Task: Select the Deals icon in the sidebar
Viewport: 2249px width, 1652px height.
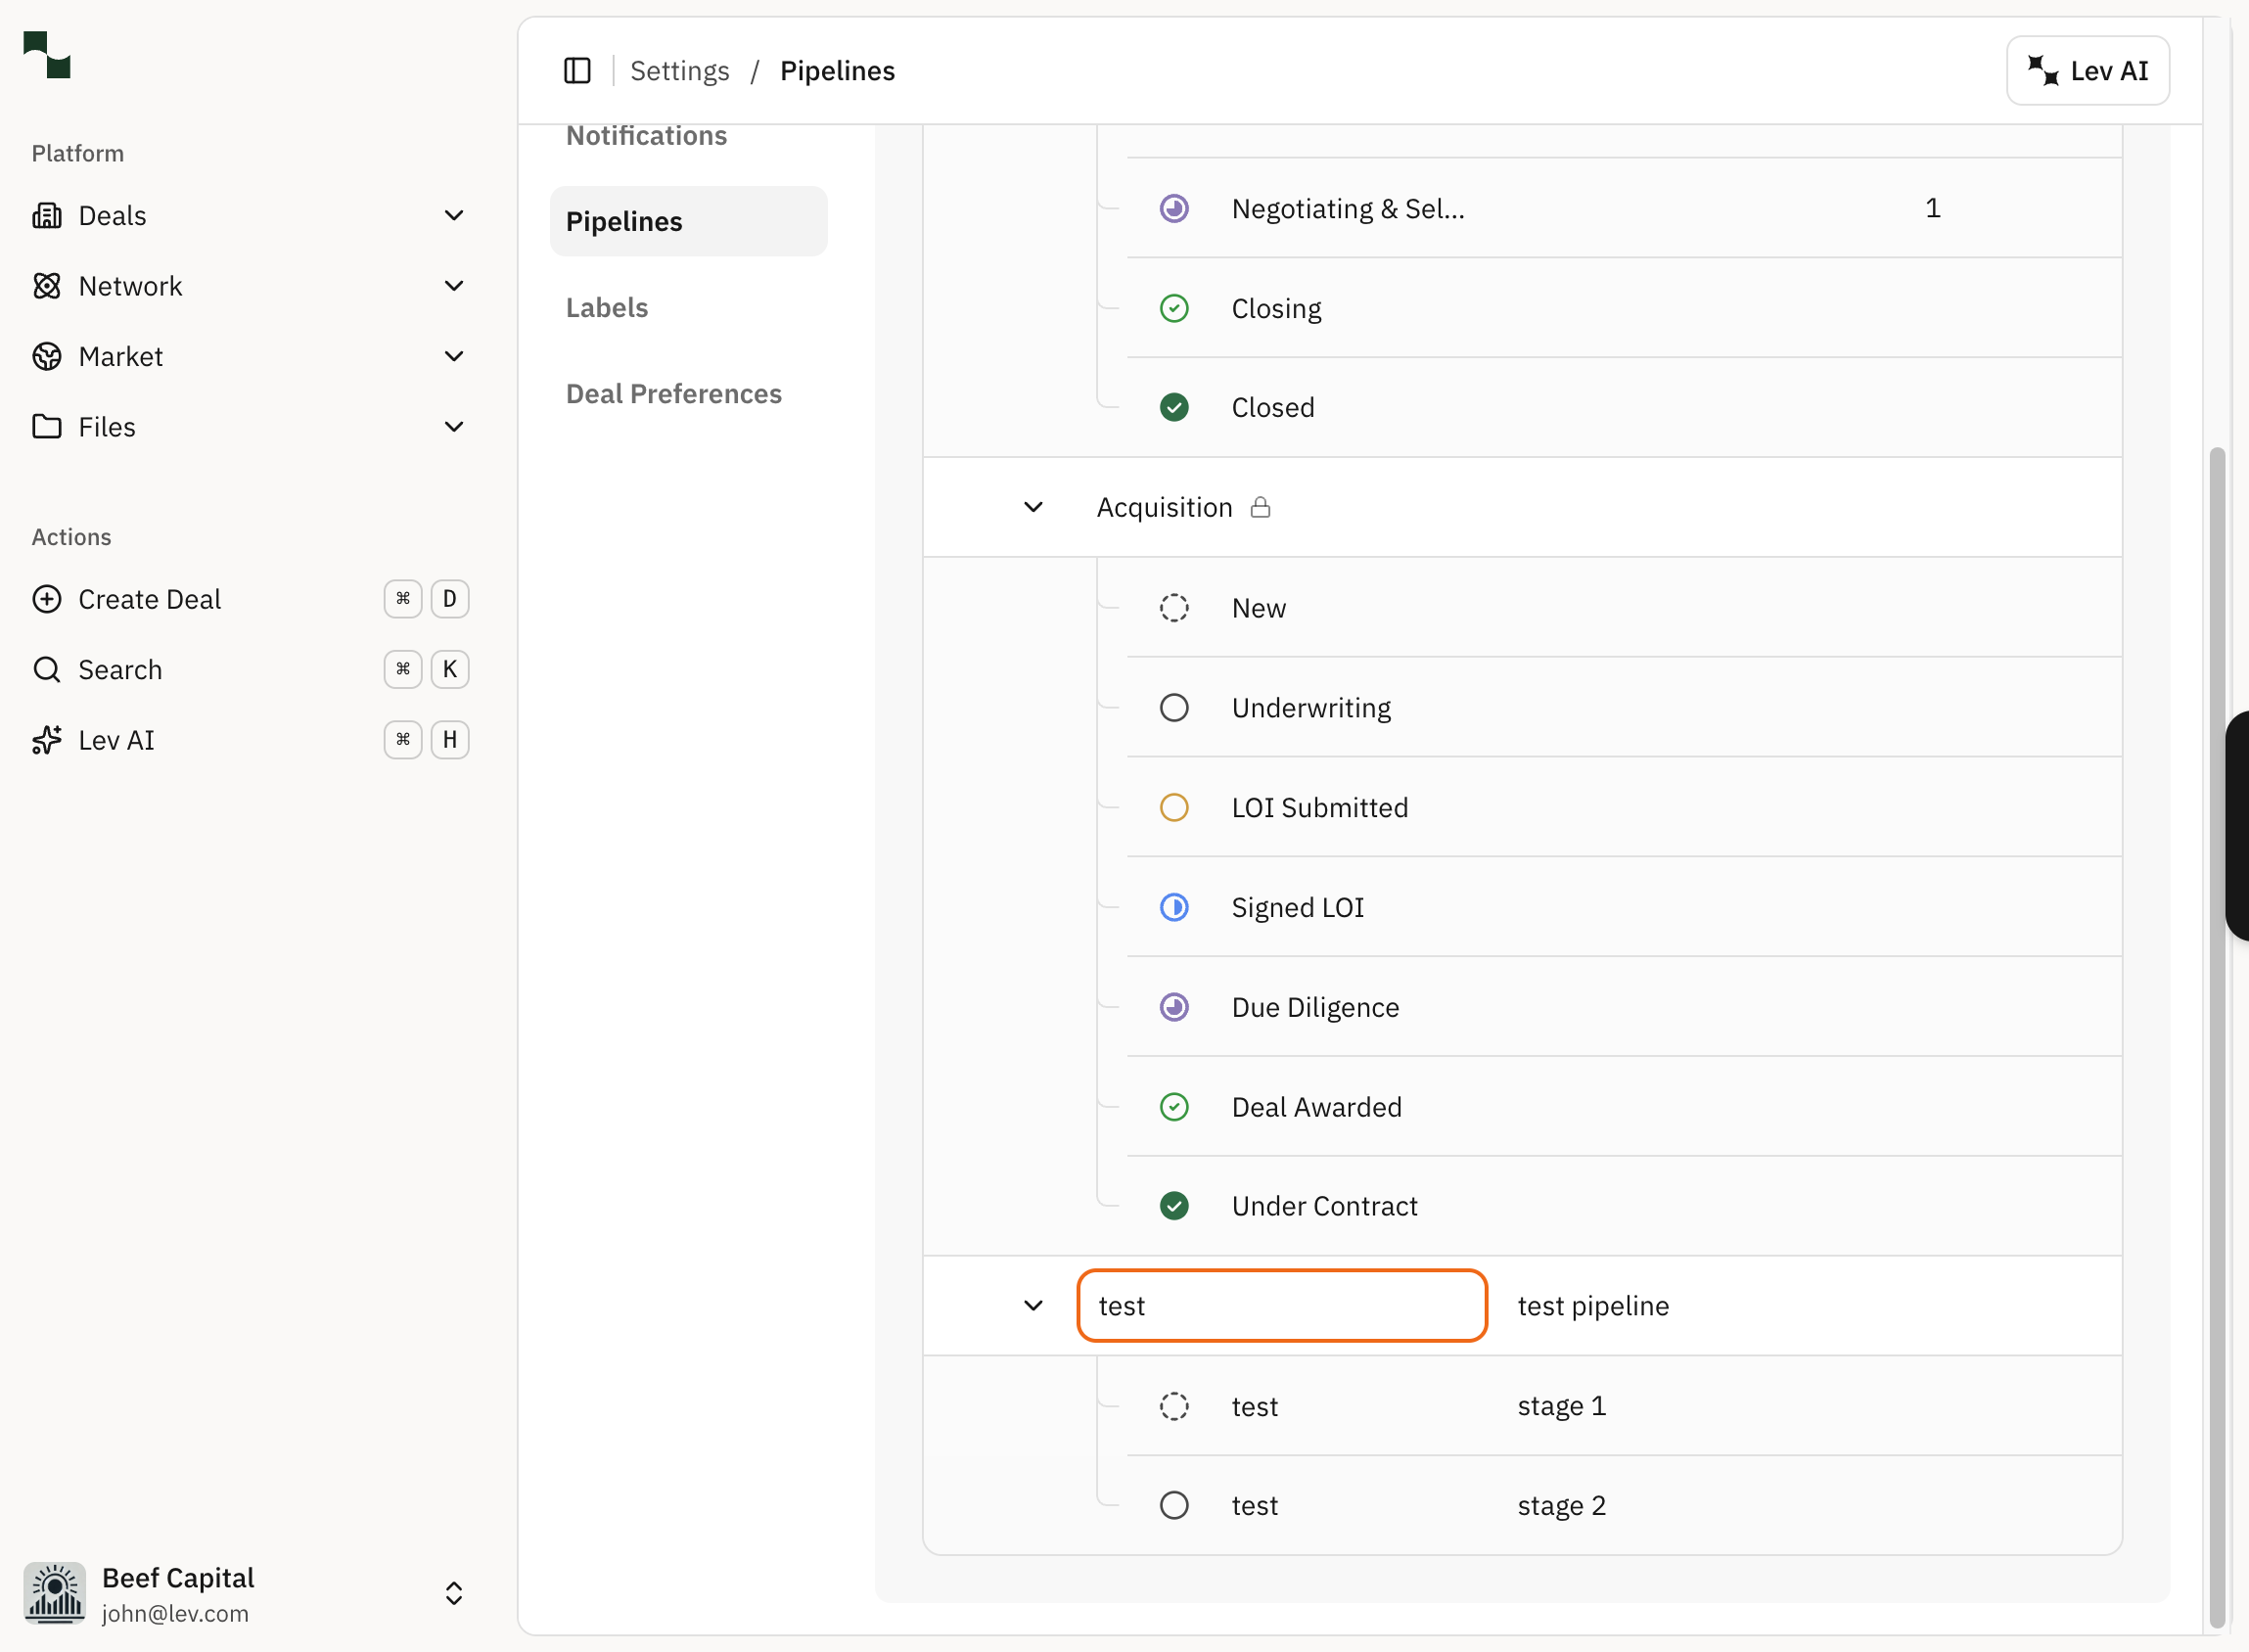Action: (x=47, y=215)
